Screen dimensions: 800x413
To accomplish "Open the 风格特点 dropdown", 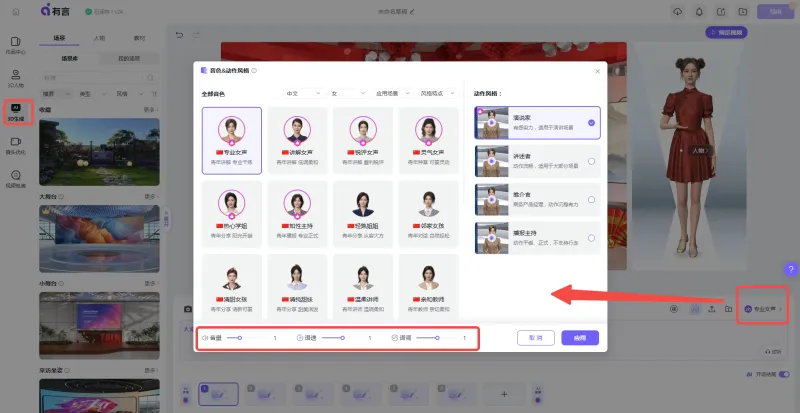I will pos(438,93).
